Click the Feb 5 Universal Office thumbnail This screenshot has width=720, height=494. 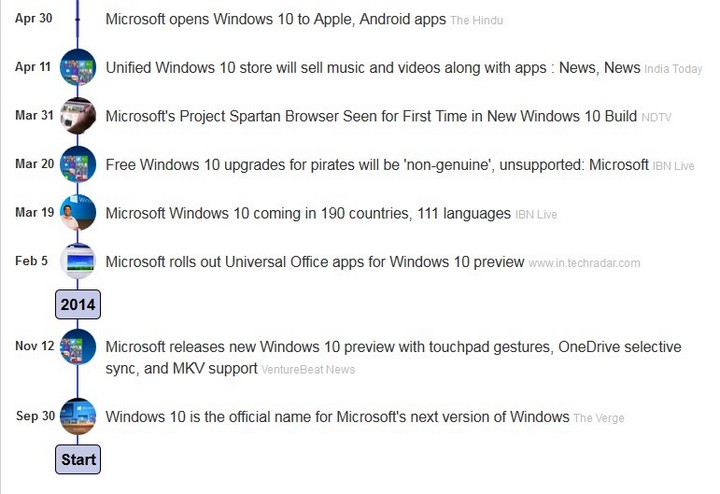point(78,262)
